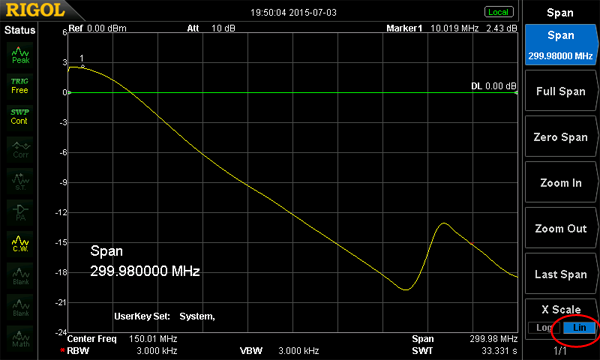Viewport: 600px width, 360px height.
Task: Select the first Blank trace icon
Action: (20, 275)
